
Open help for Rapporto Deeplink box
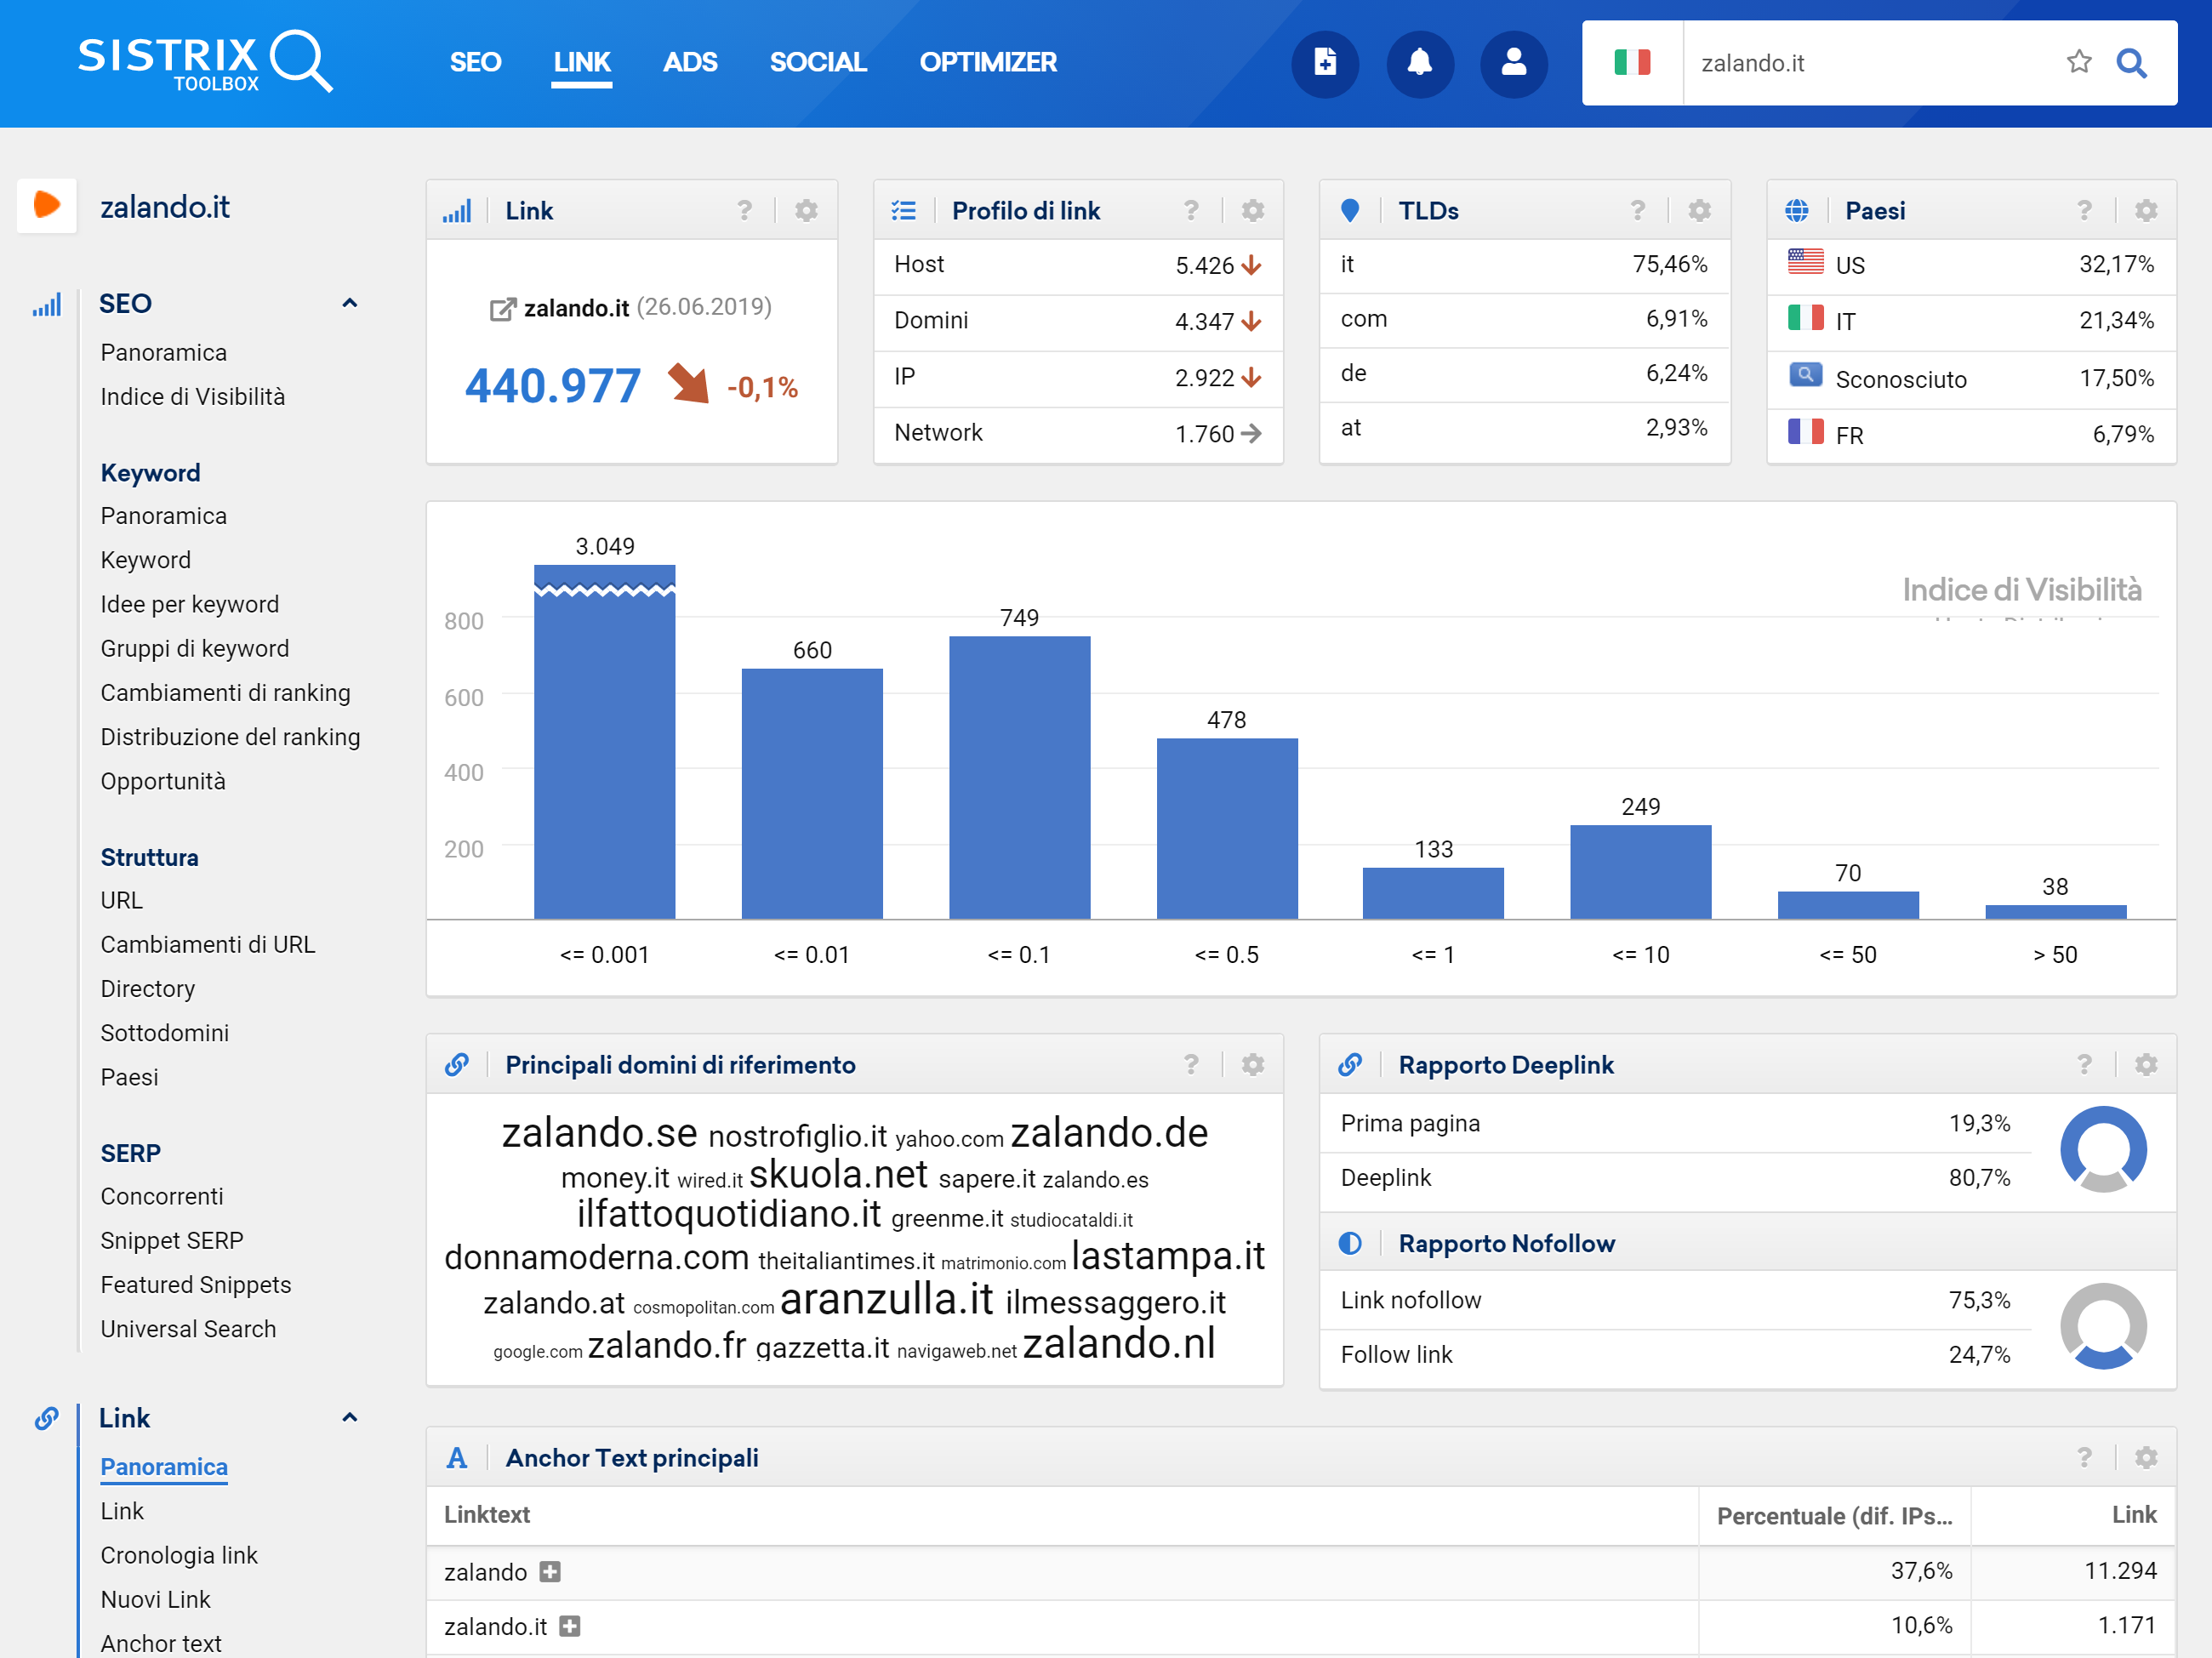pos(2084,1064)
